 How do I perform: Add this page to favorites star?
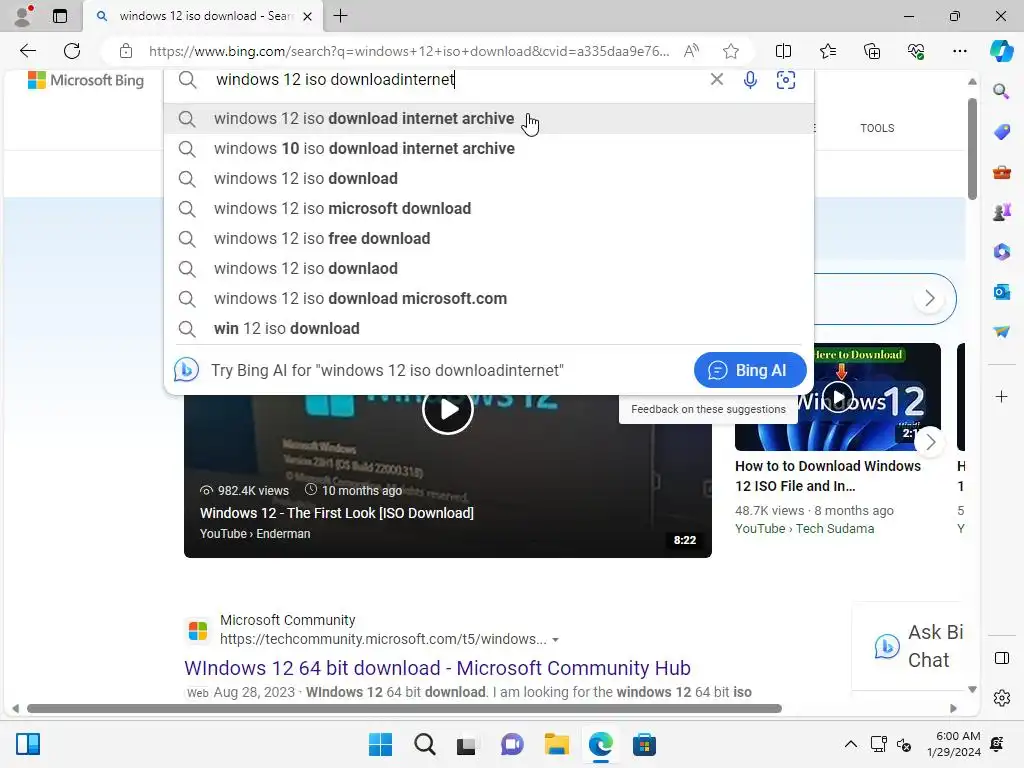click(x=731, y=51)
